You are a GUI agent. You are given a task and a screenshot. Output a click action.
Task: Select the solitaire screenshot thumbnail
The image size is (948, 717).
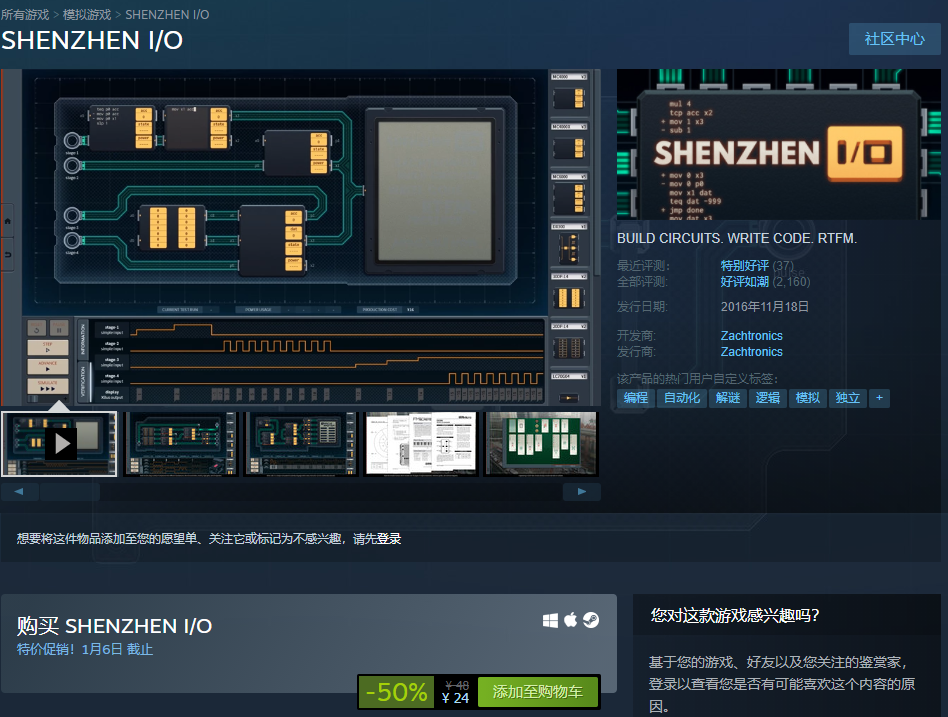pyautogui.click(x=541, y=444)
